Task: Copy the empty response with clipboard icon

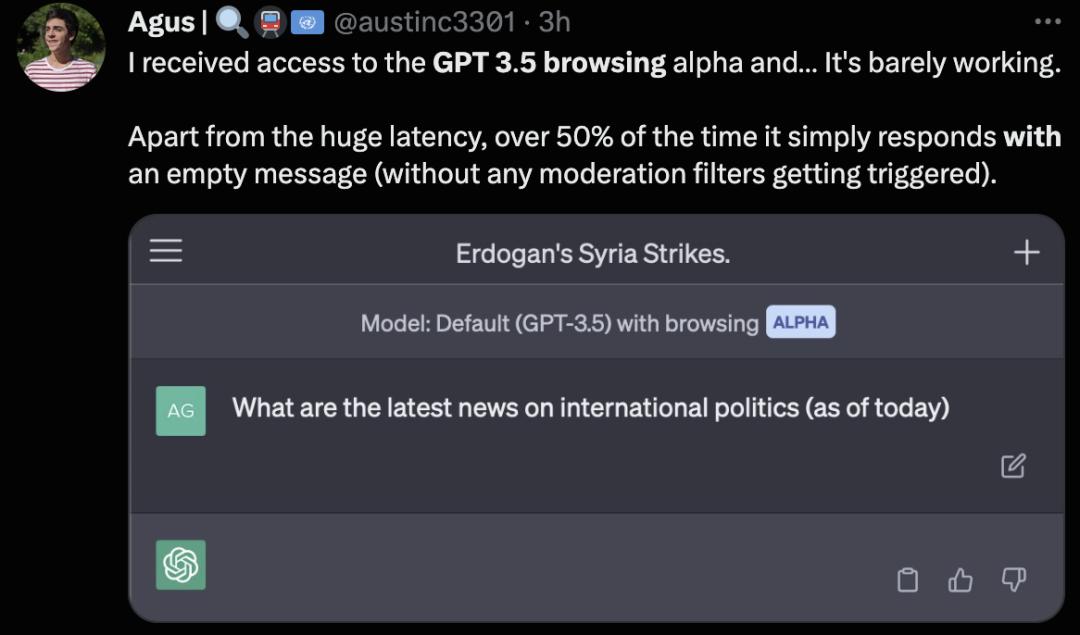Action: click(x=907, y=580)
